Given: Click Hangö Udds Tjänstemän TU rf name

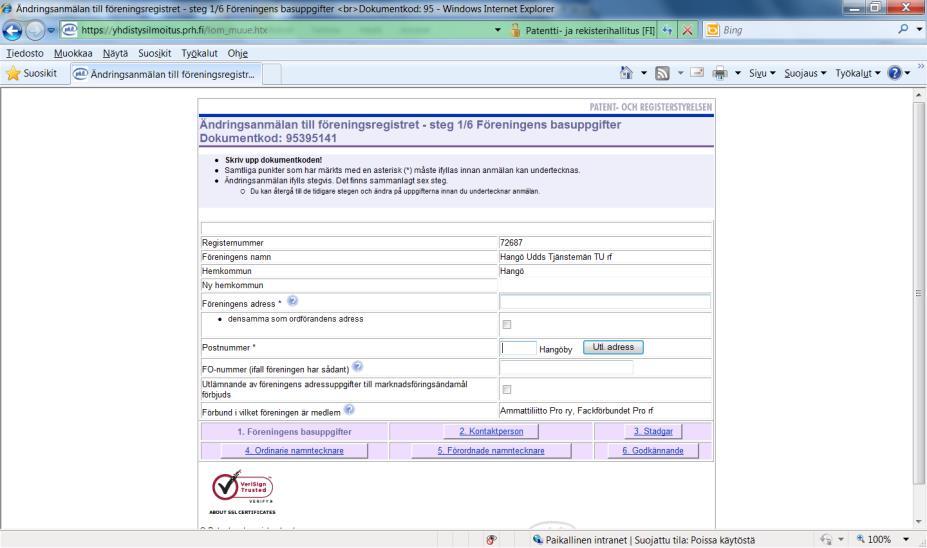Looking at the screenshot, I should pyautogui.click(x=556, y=257).
